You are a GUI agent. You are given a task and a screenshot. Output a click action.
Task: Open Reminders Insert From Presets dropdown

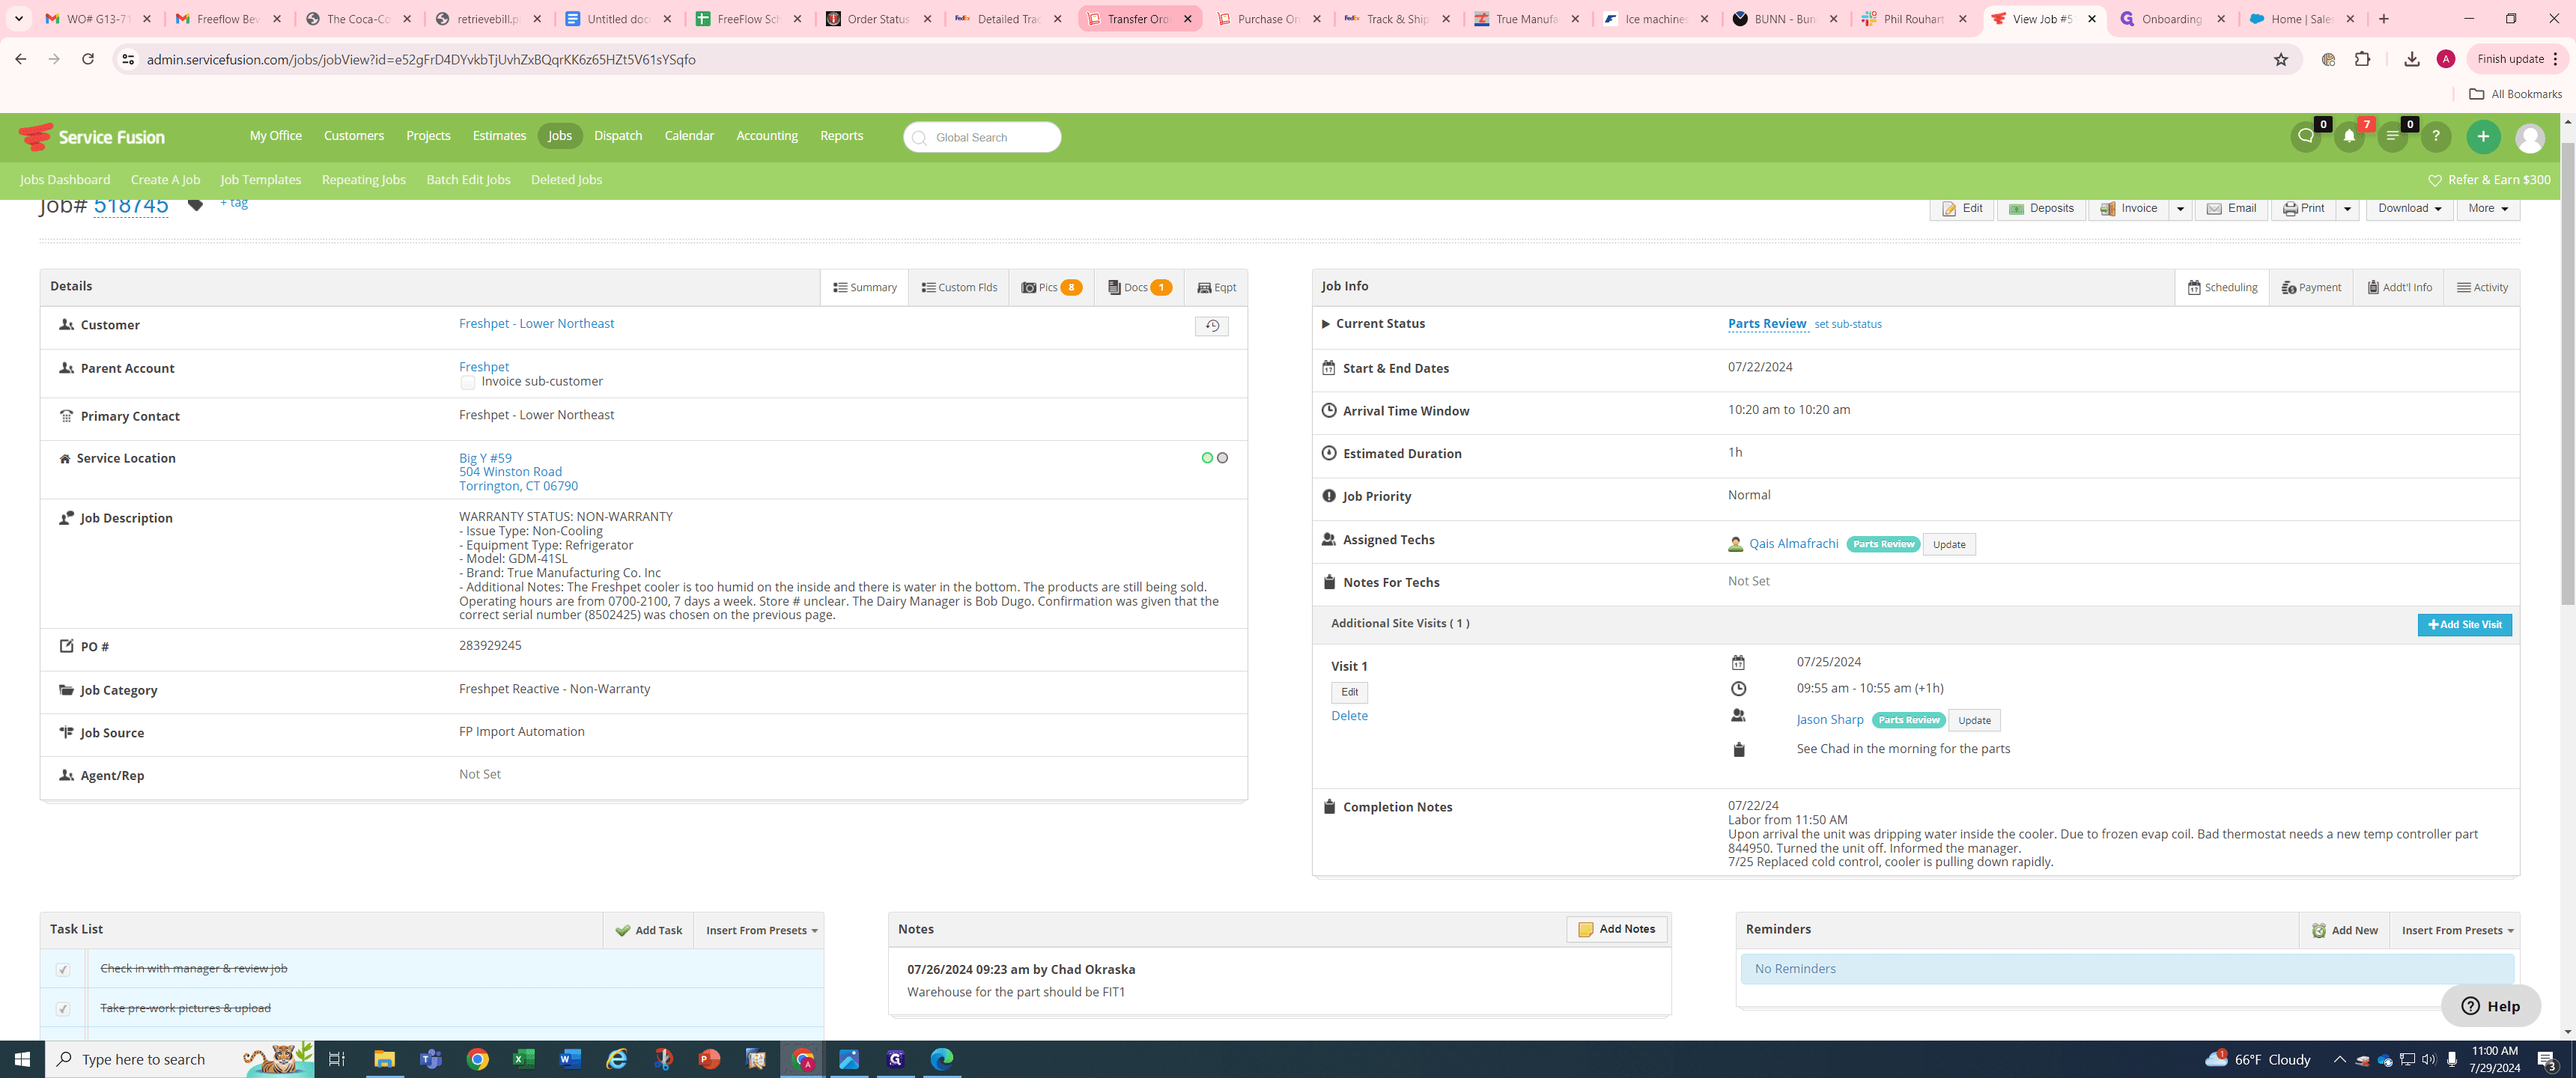(2457, 930)
